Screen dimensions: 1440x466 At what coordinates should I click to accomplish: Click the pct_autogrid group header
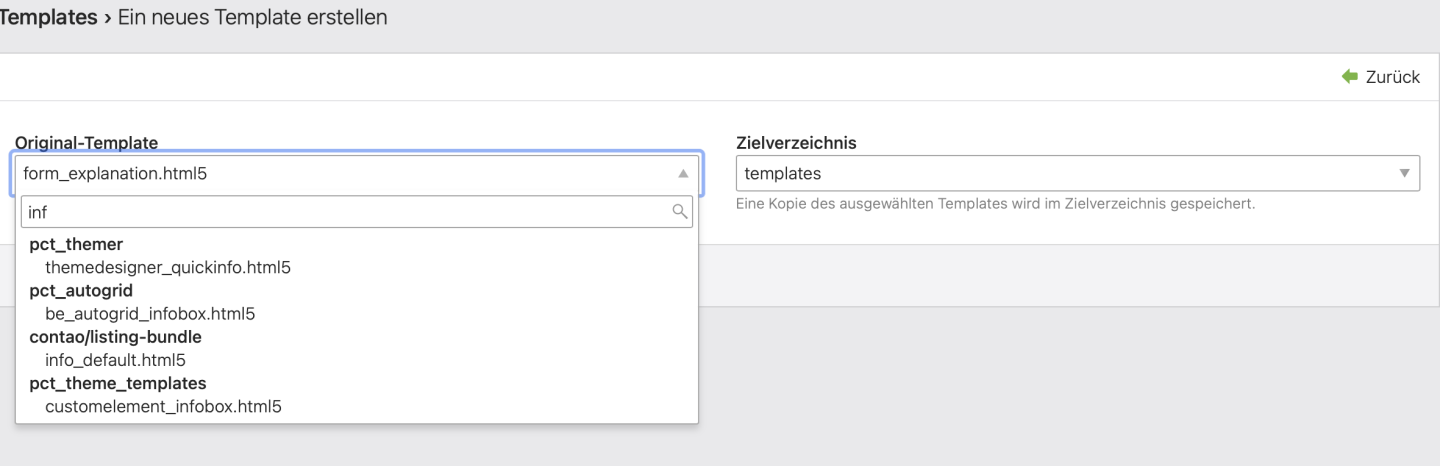81,291
